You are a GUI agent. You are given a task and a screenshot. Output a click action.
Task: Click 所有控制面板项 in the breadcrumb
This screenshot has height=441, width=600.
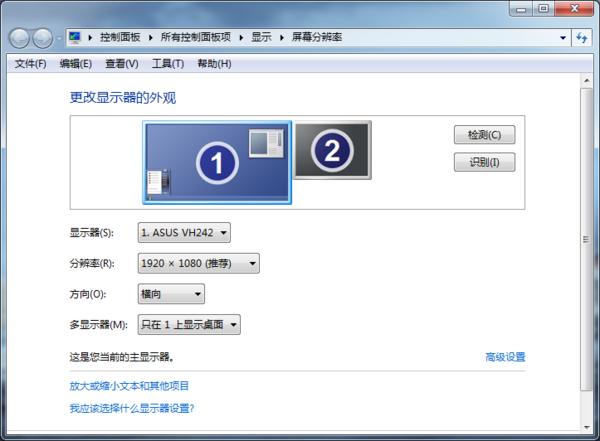196,37
